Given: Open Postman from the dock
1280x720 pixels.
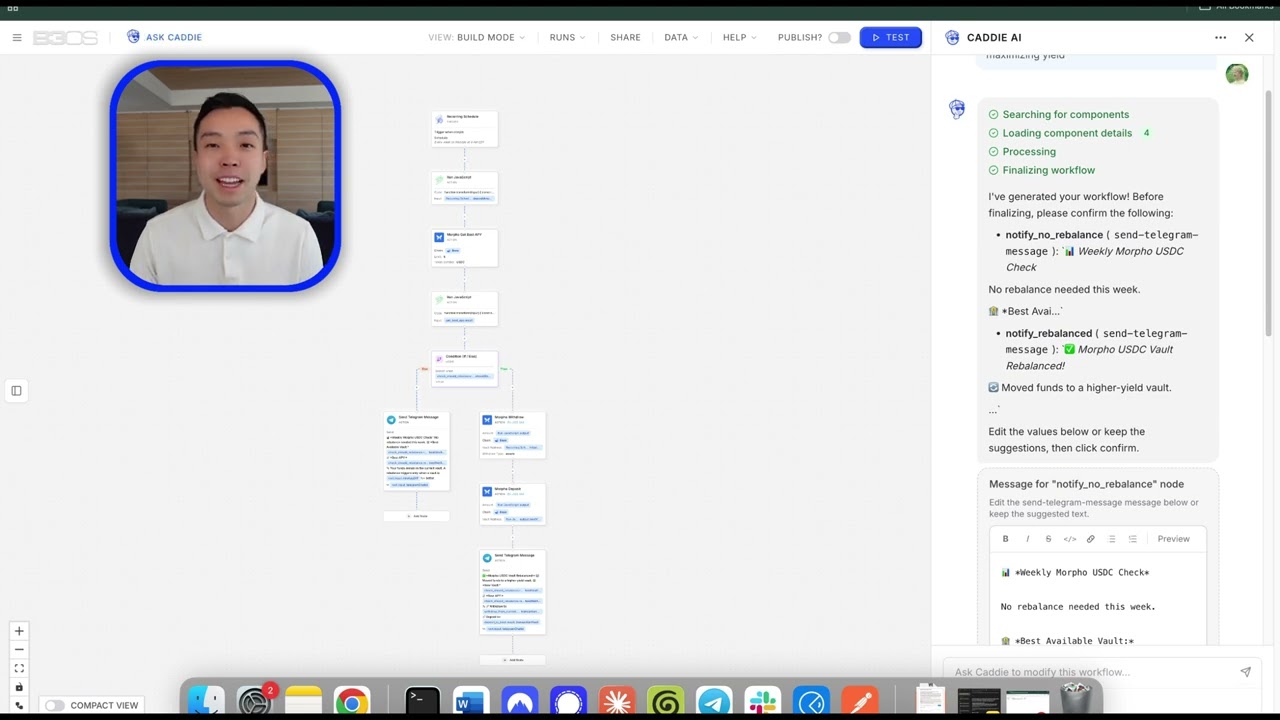Looking at the screenshot, I should pyautogui.click(x=859, y=702).
